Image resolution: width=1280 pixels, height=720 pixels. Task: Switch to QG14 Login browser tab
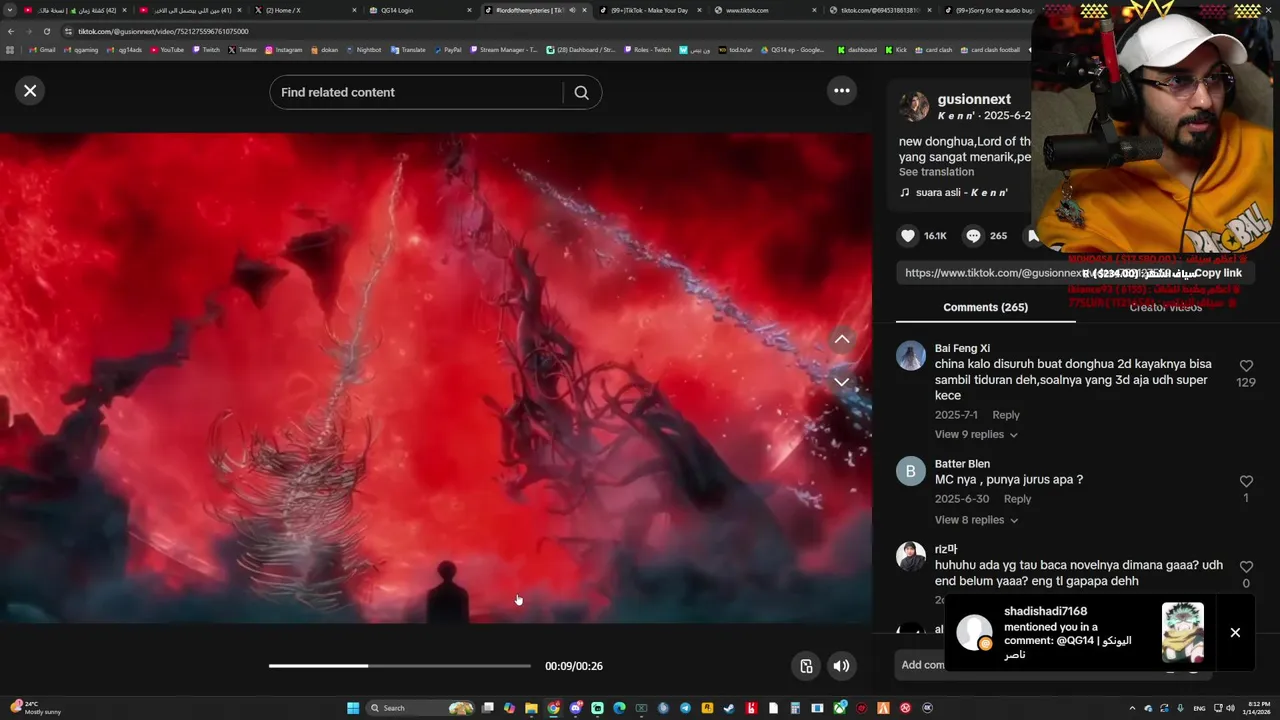418,10
